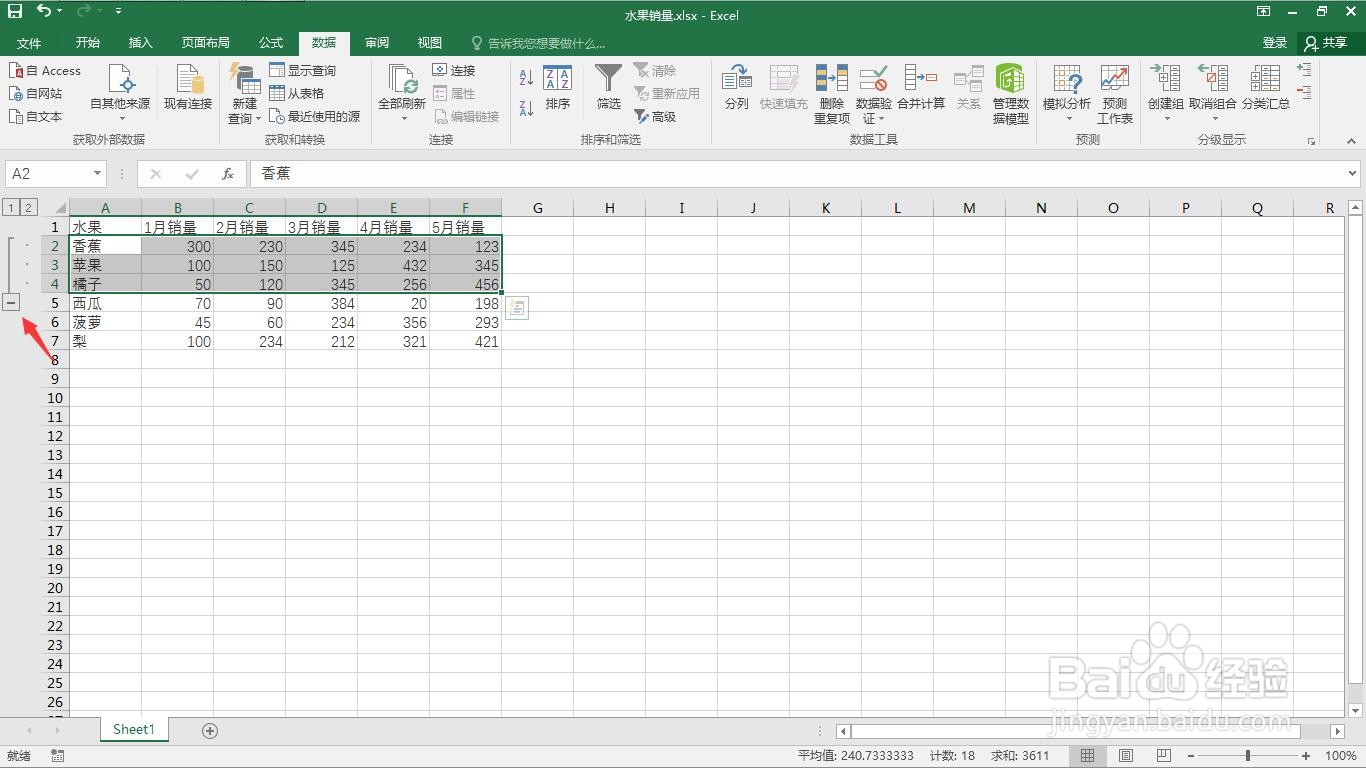Toggle Filter (筛选) funnel
Image resolution: width=1366 pixels, height=768 pixels.
pyautogui.click(x=609, y=88)
